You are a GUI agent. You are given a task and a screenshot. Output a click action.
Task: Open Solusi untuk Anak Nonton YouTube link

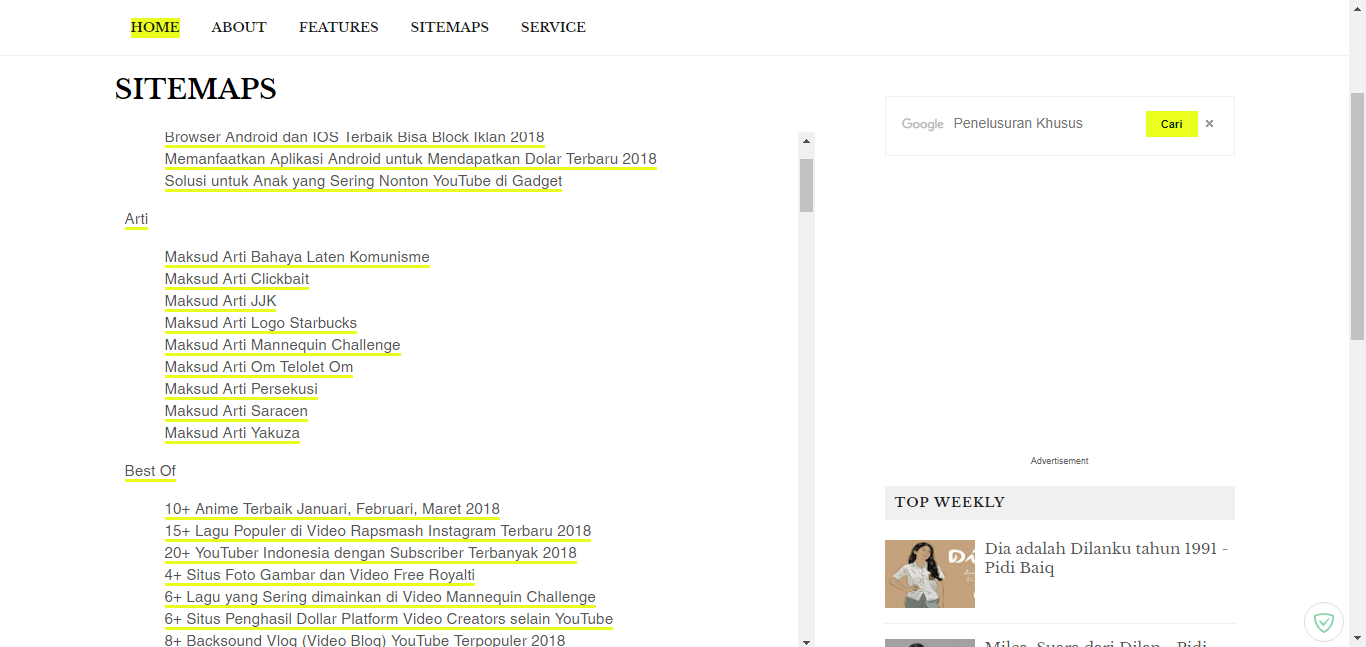click(364, 181)
